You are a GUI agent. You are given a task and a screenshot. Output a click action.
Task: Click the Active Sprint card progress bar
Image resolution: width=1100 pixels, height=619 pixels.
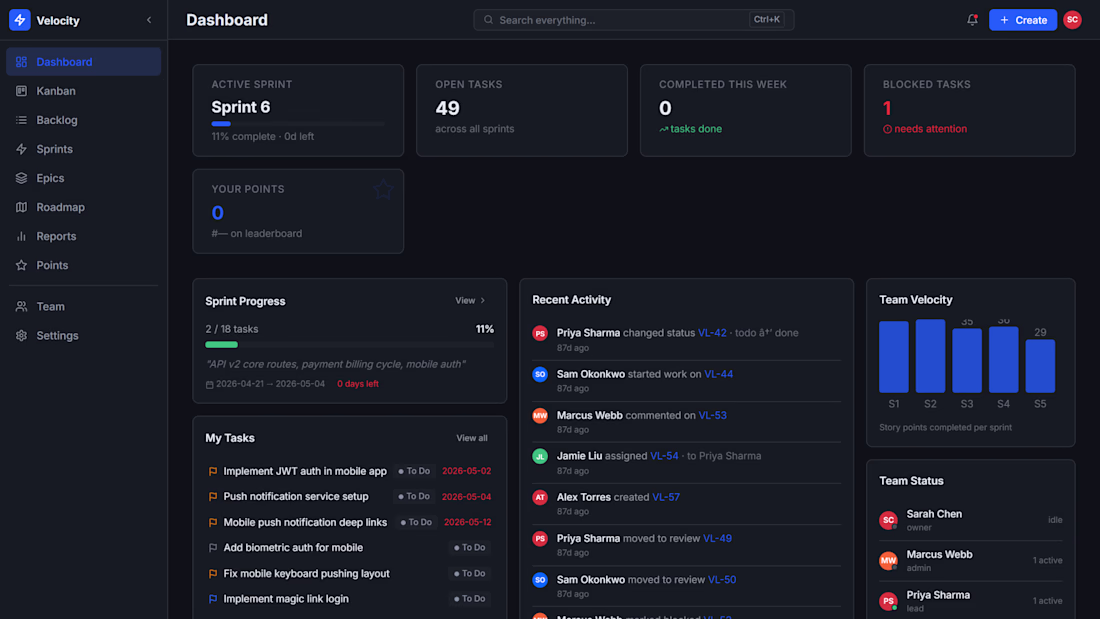coord(298,124)
